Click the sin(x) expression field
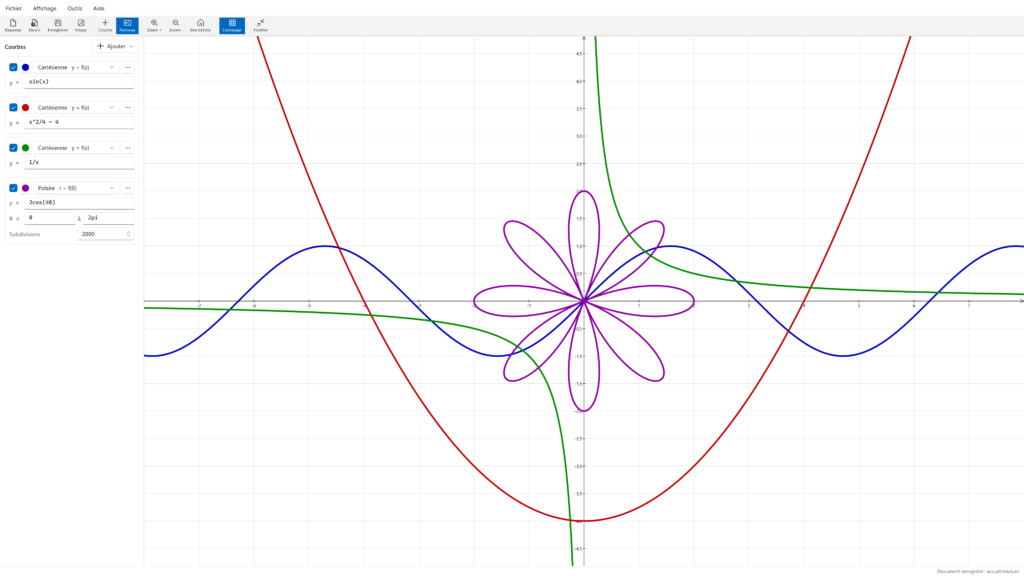Image resolution: width=1024 pixels, height=576 pixels. point(79,82)
